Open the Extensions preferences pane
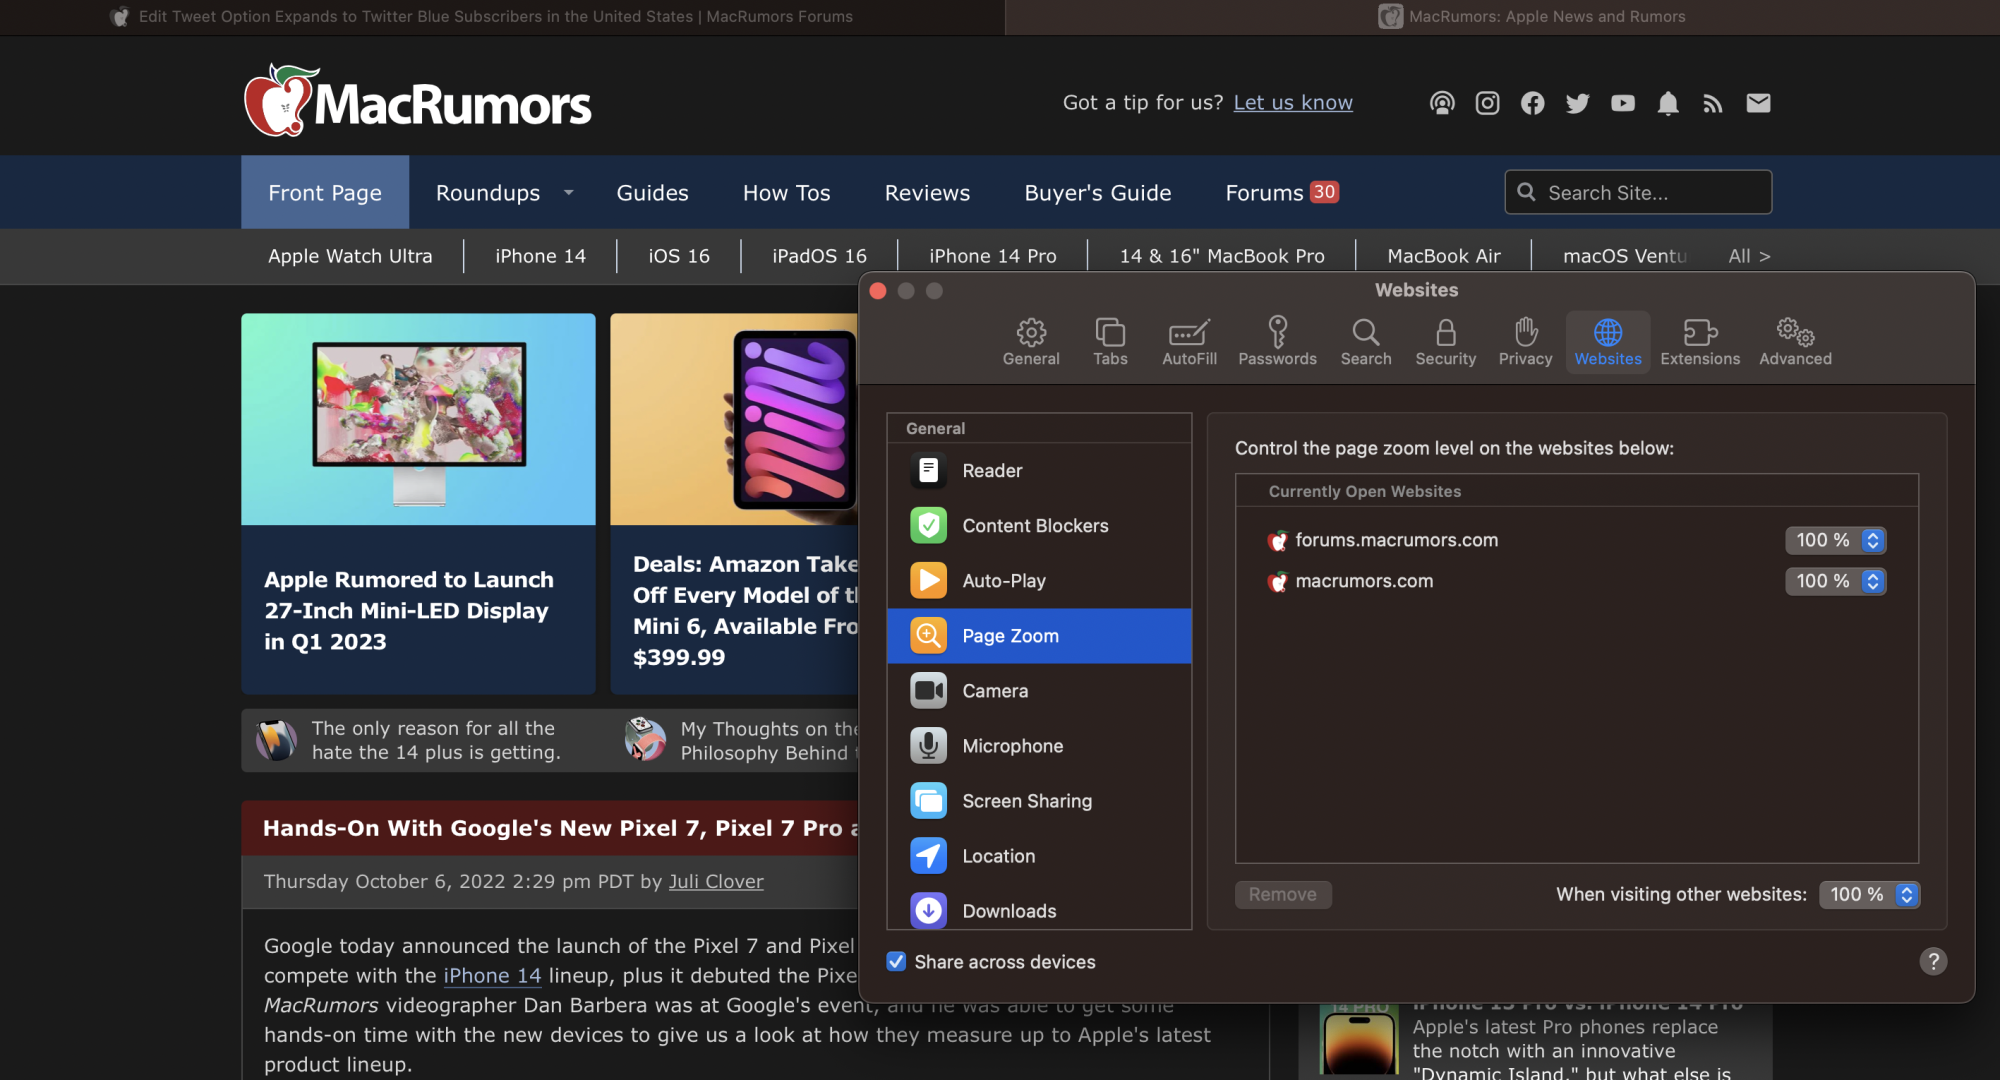Viewport: 2000px width, 1080px height. click(x=1700, y=341)
